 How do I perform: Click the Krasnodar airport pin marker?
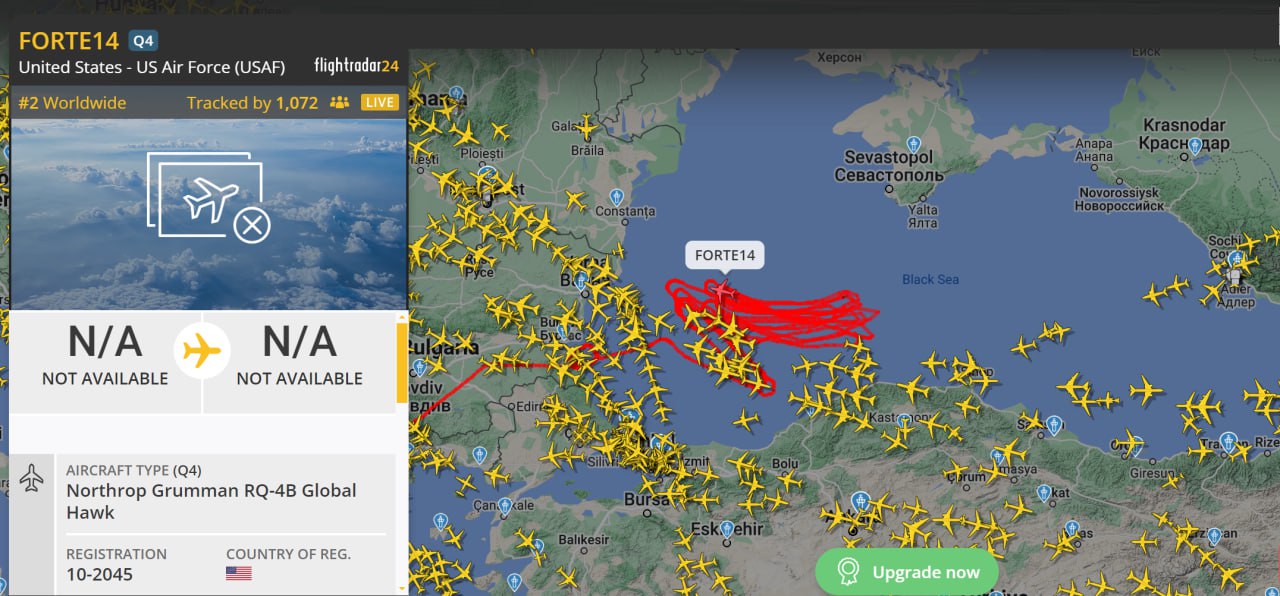1194,146
